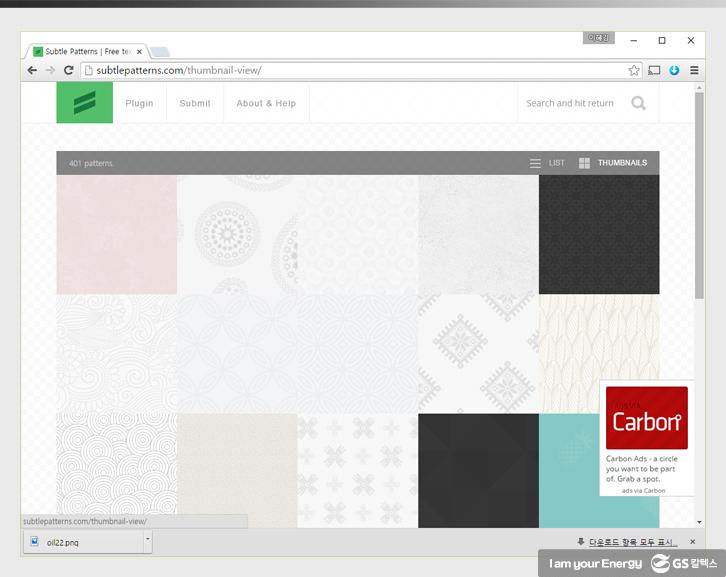Switch to THUMBNAILS view
The height and width of the screenshot is (577, 726).
click(613, 163)
